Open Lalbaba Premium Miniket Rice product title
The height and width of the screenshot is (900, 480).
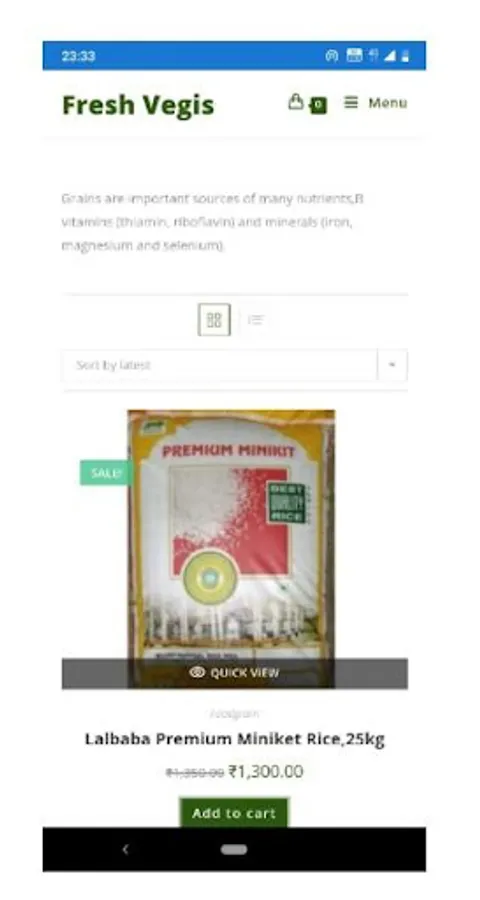tap(235, 739)
